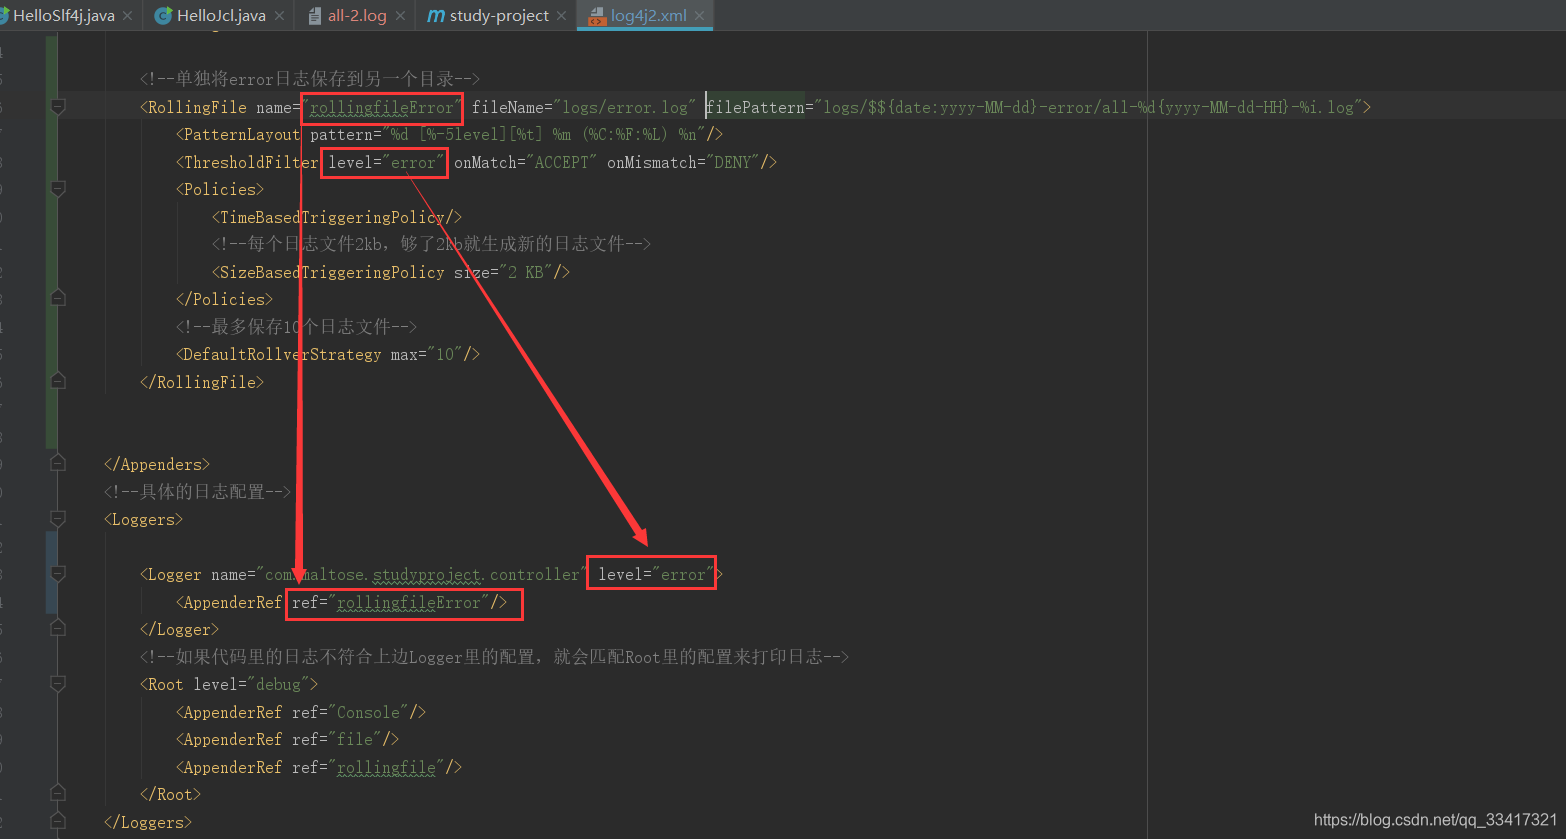The image size is (1566, 839).
Task: Toggle fold marker at the closing /Appenders tag
Action: [x=58, y=463]
